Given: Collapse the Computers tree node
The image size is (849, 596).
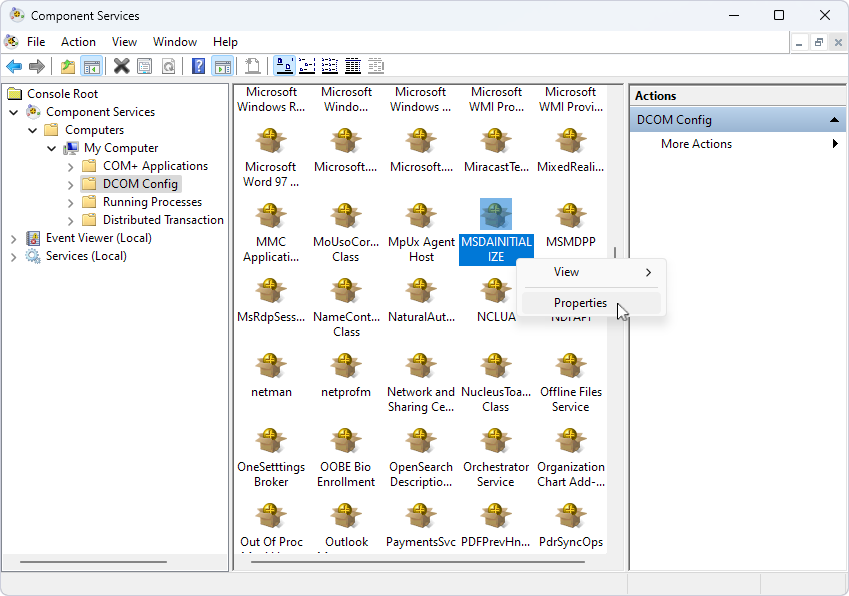Looking at the screenshot, I should pos(33,130).
